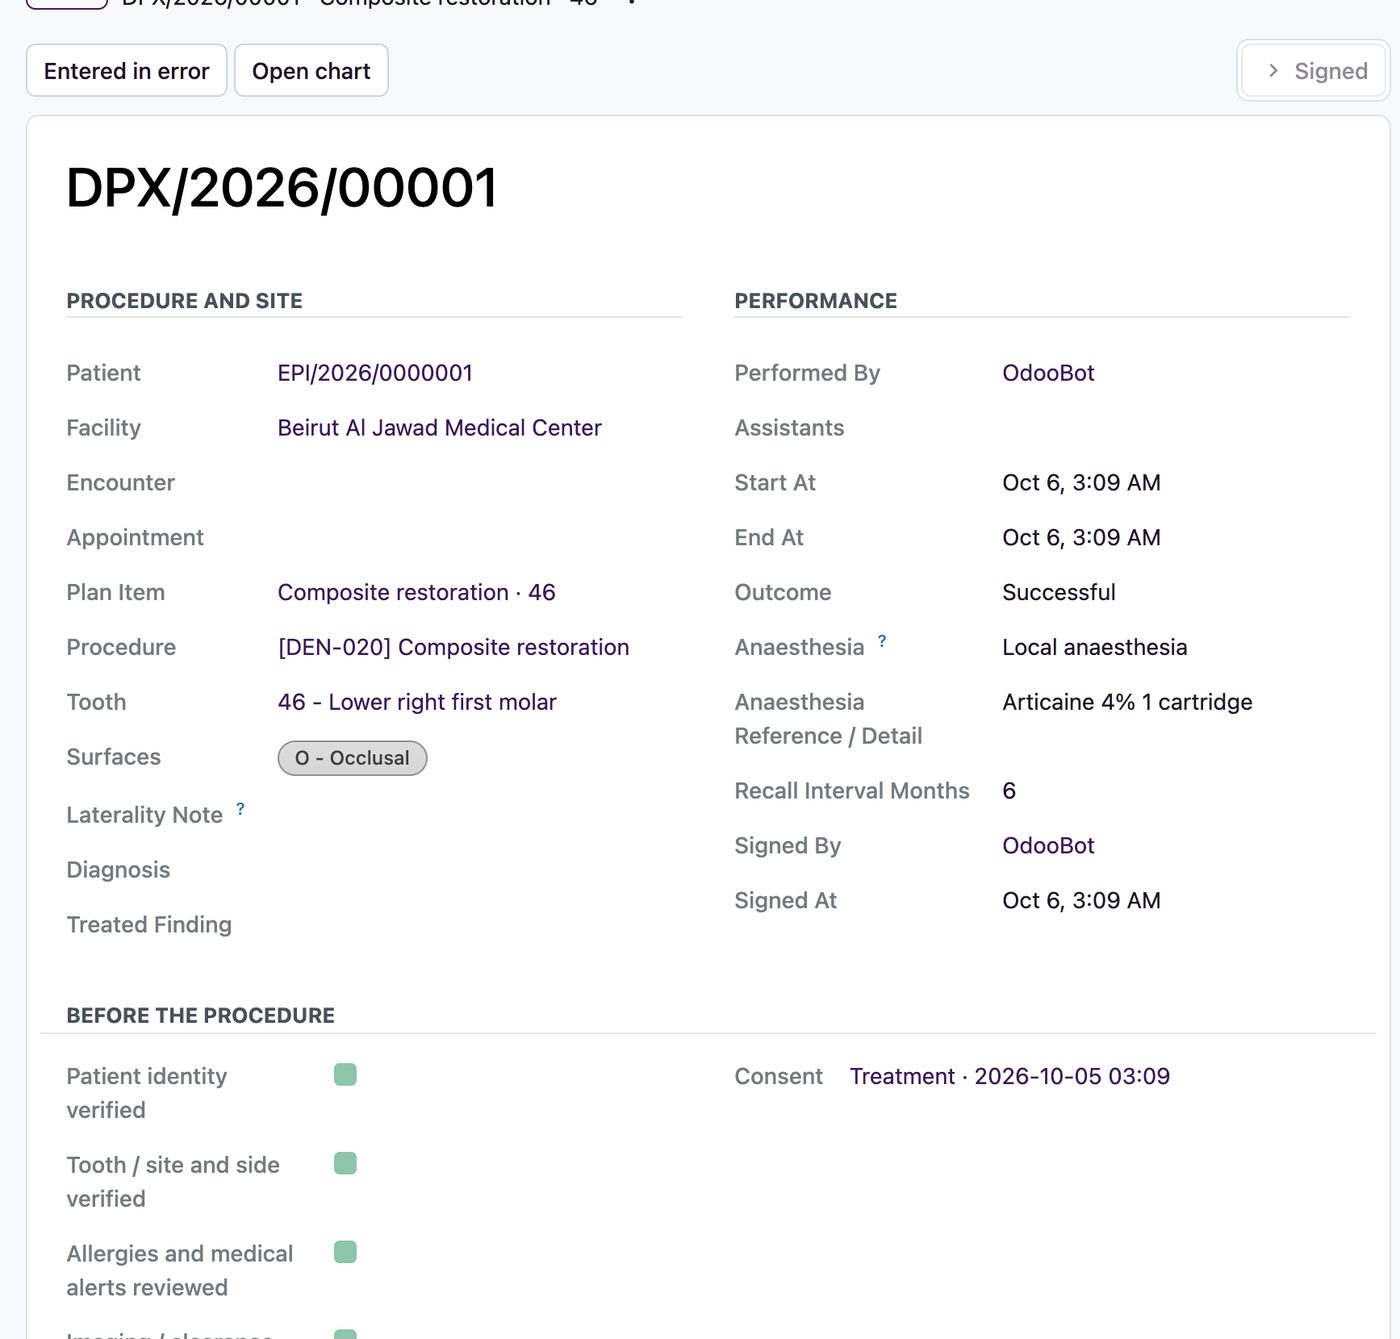The height and width of the screenshot is (1339, 1400).
Task: Click the BEFORE THE PROCEDURE section heading
Action: pyautogui.click(x=201, y=1016)
